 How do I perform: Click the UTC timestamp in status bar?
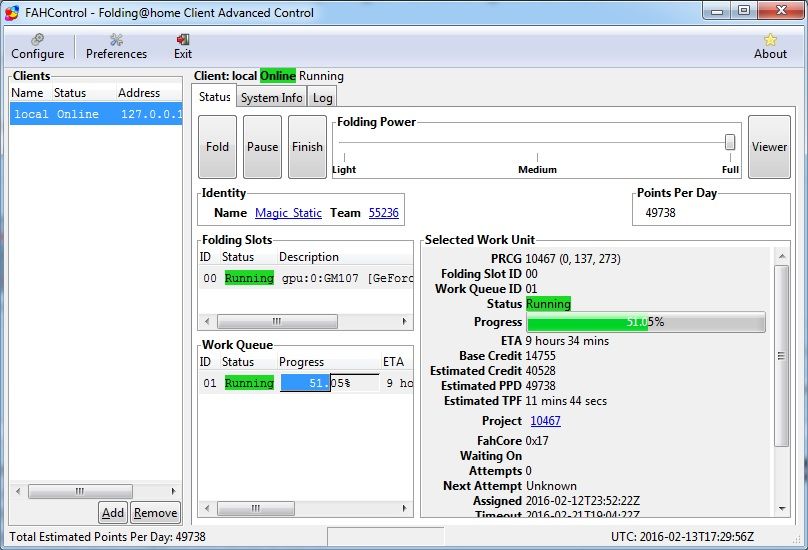point(682,537)
